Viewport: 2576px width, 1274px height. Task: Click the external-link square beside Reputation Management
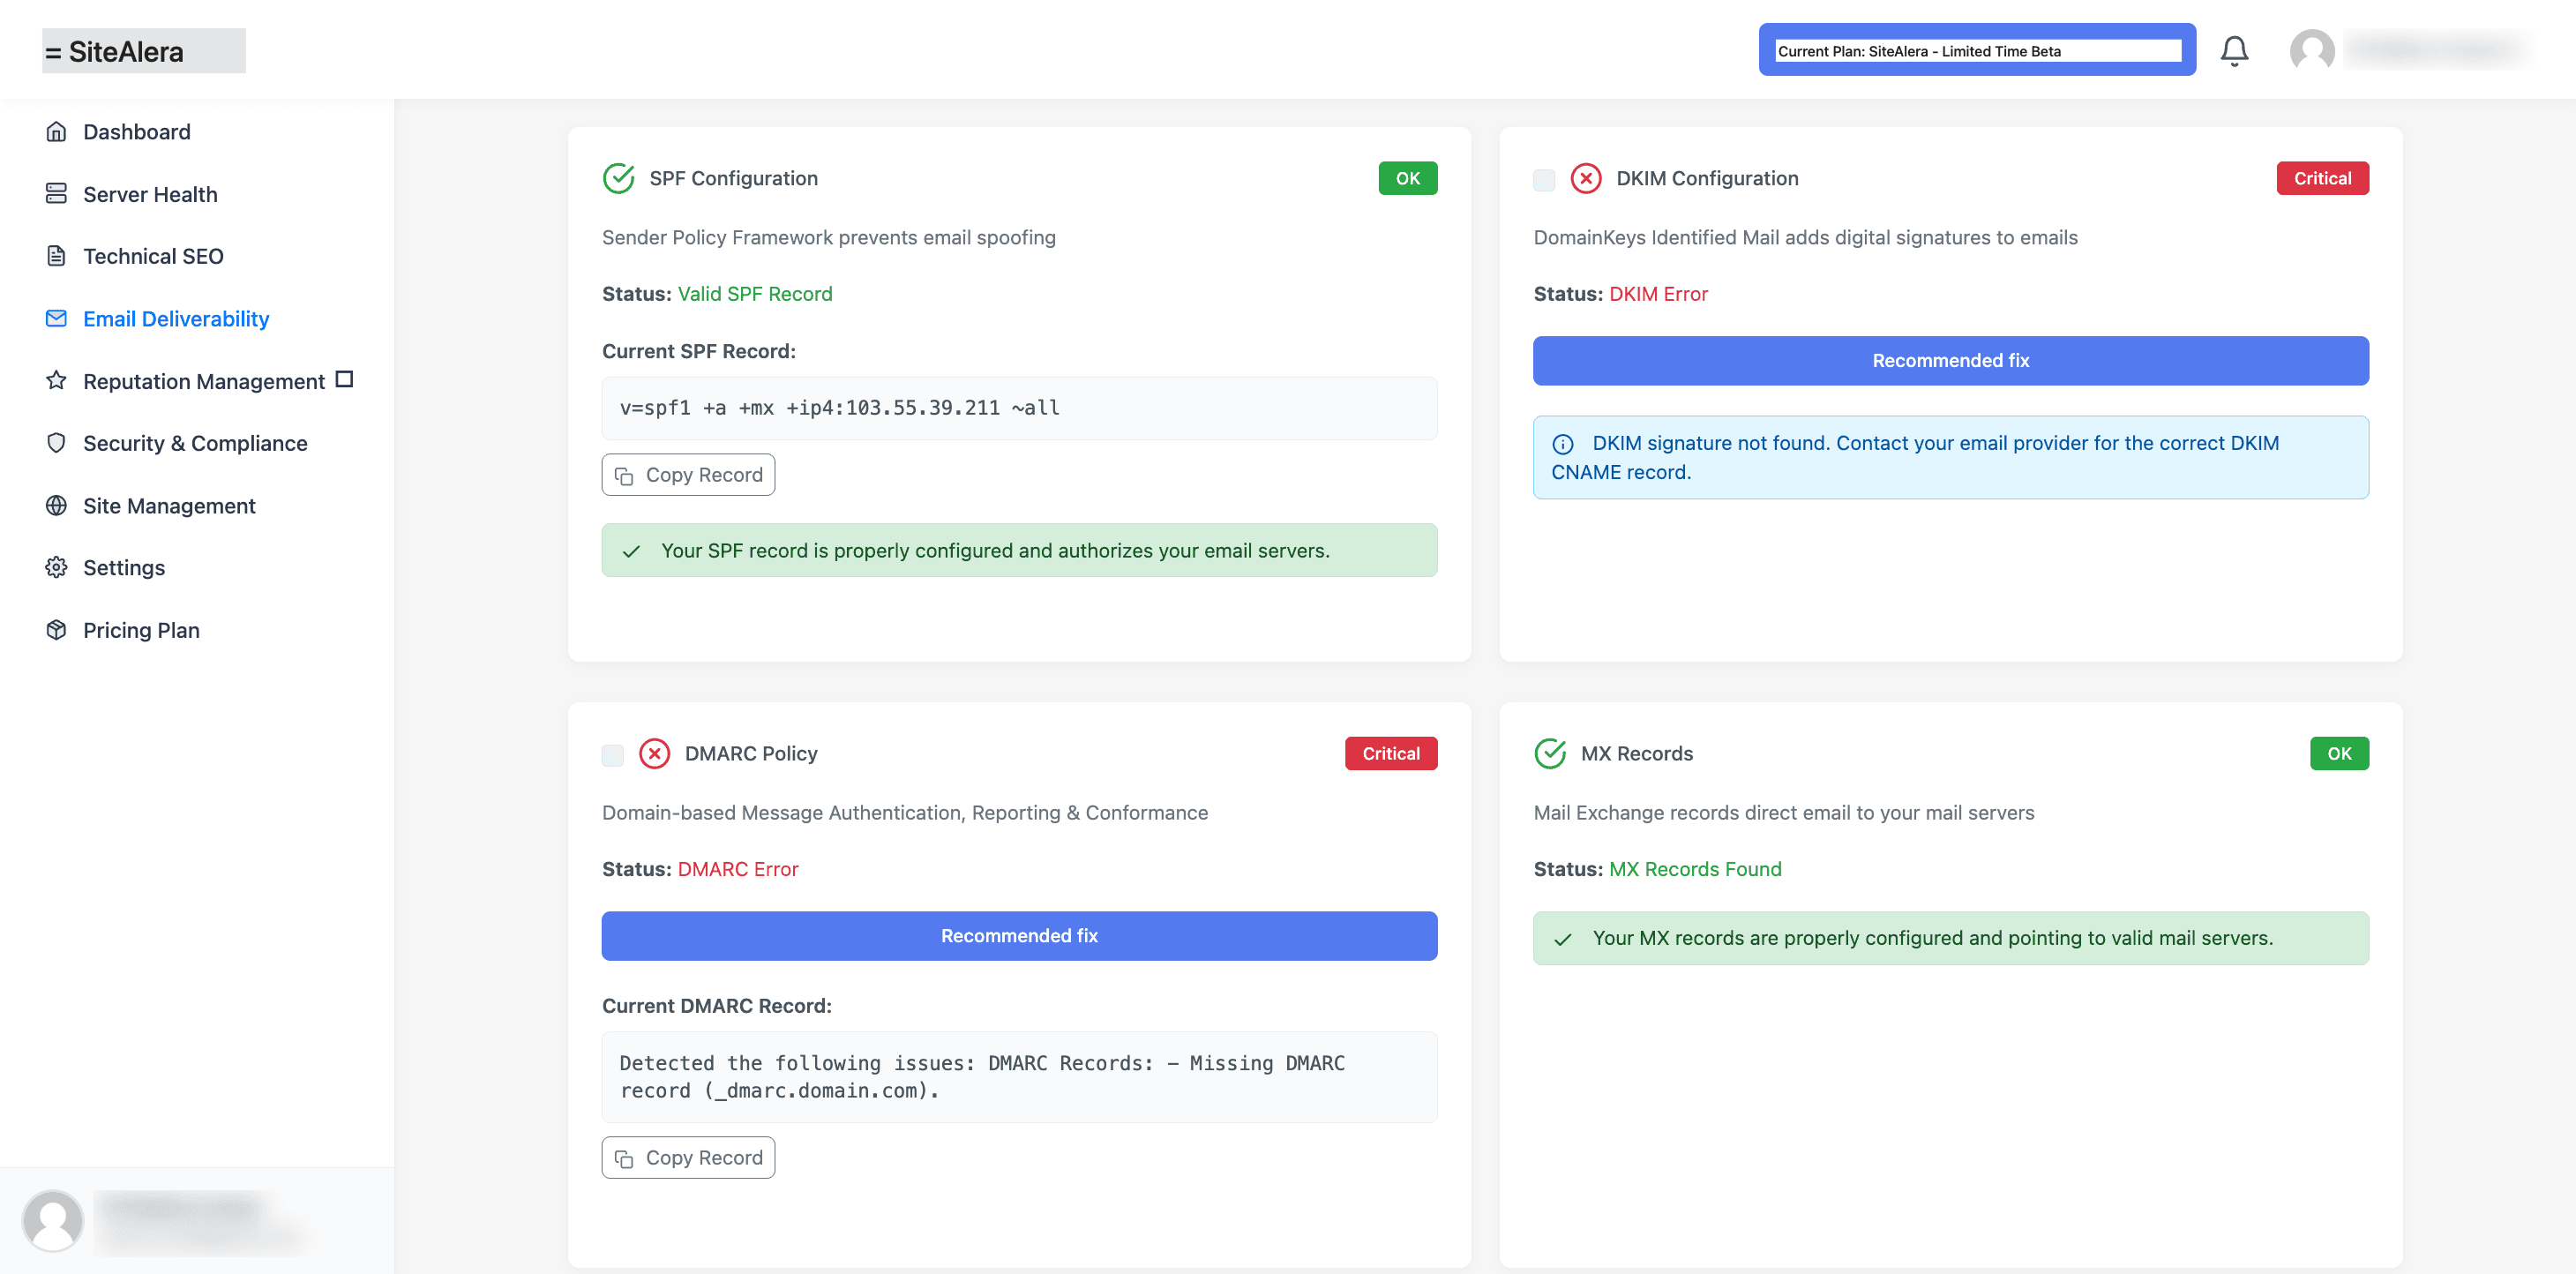coord(344,380)
